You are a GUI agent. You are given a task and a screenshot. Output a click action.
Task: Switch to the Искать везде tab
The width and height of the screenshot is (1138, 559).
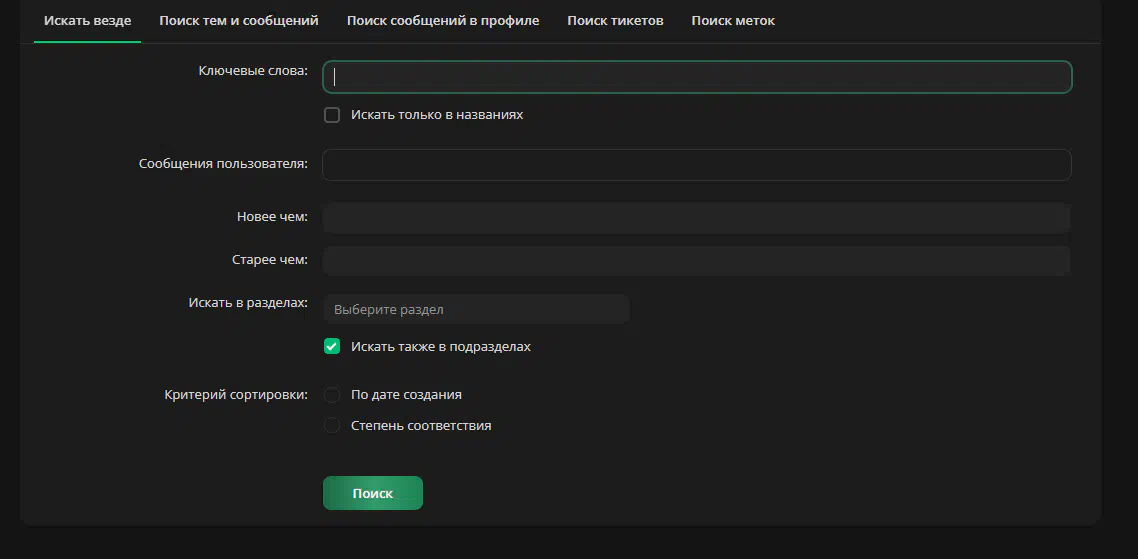[87, 21]
